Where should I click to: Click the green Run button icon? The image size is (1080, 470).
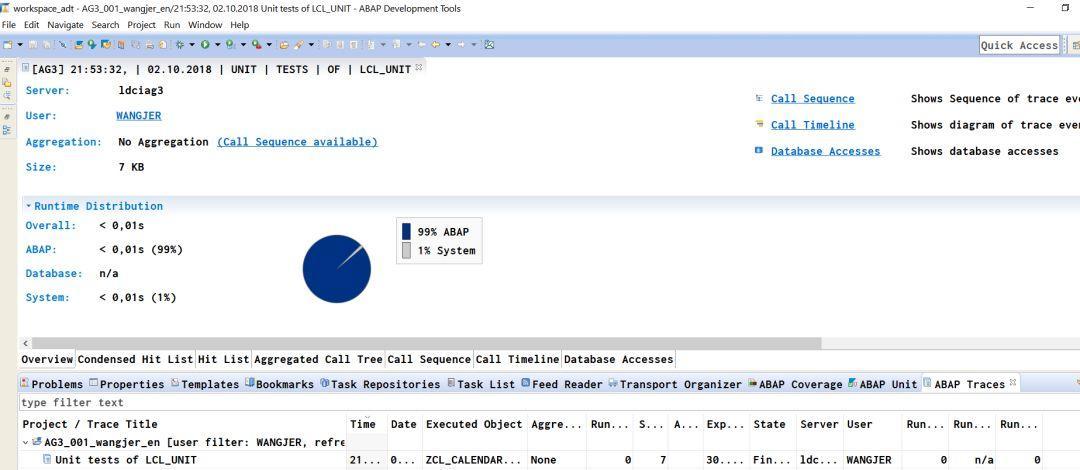click(205, 45)
